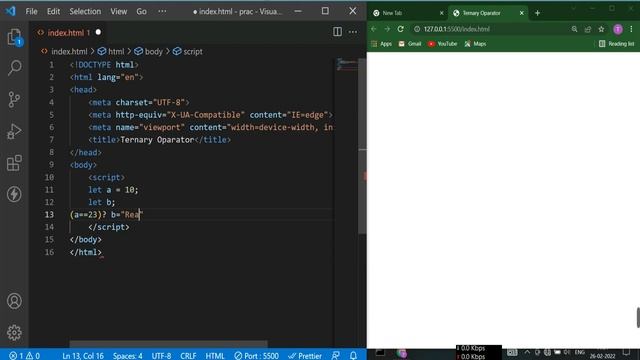
Task: Reload the browser page
Action: (400, 29)
